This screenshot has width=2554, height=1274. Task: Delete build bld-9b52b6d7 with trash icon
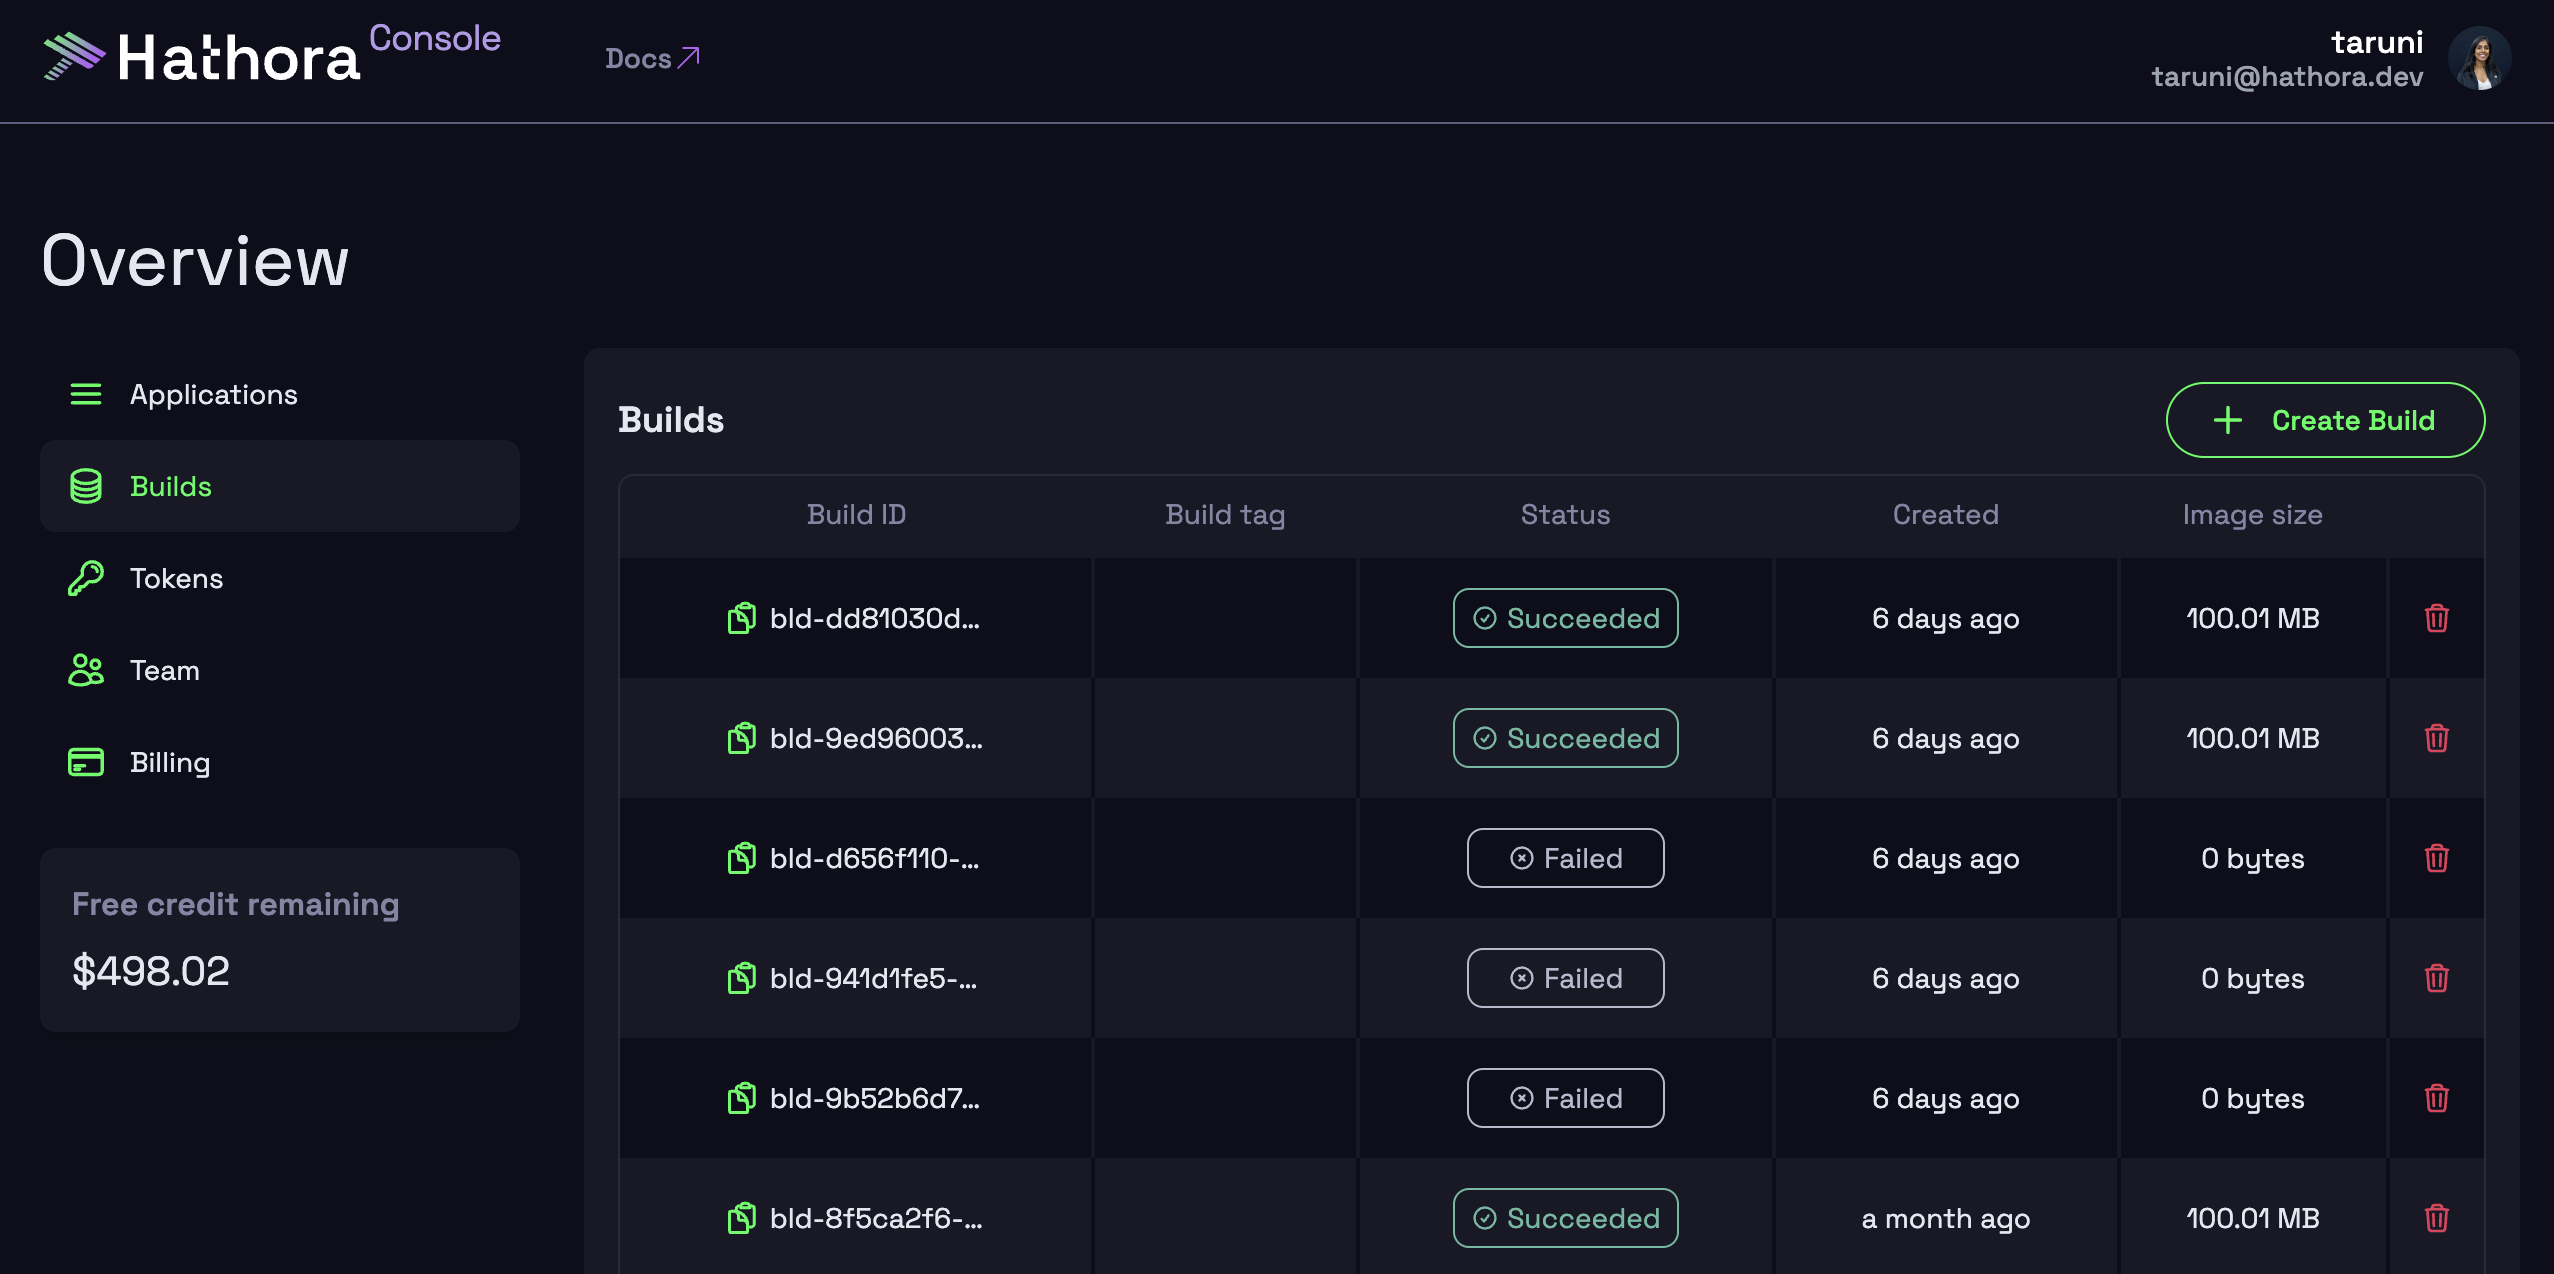point(2436,1098)
